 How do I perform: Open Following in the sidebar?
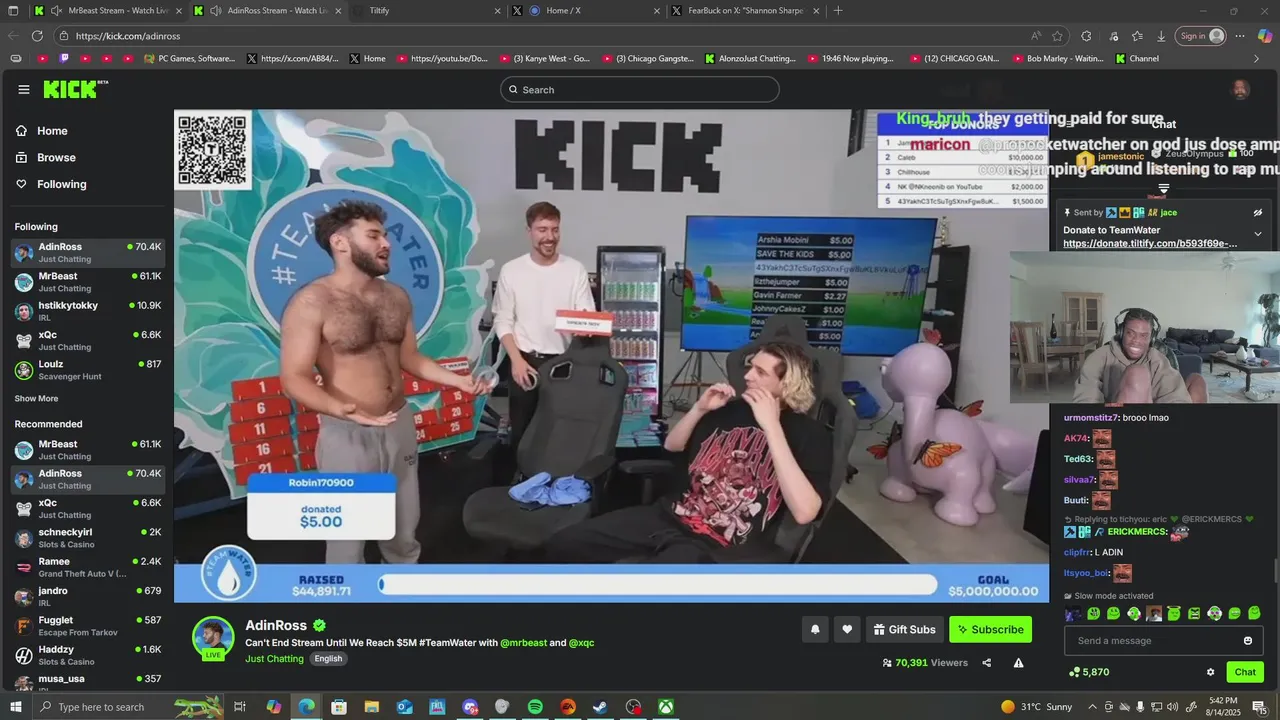(x=61, y=184)
